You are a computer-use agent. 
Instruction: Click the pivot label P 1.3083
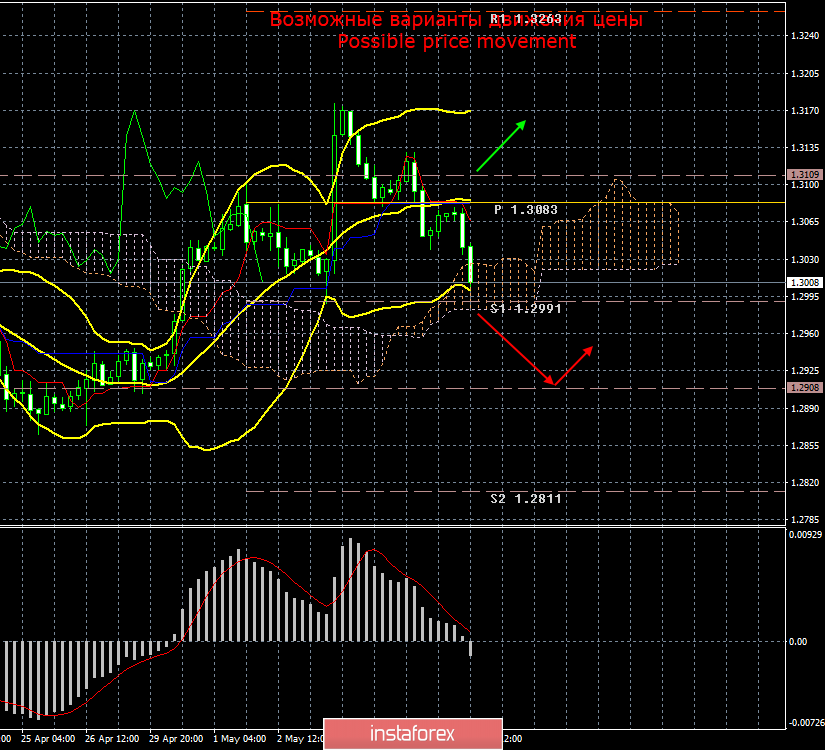[526, 209]
